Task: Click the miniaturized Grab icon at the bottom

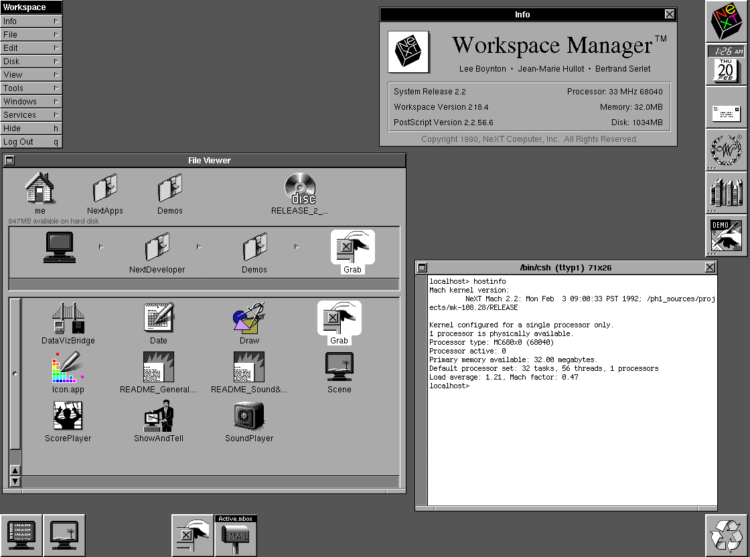Action: pos(192,535)
